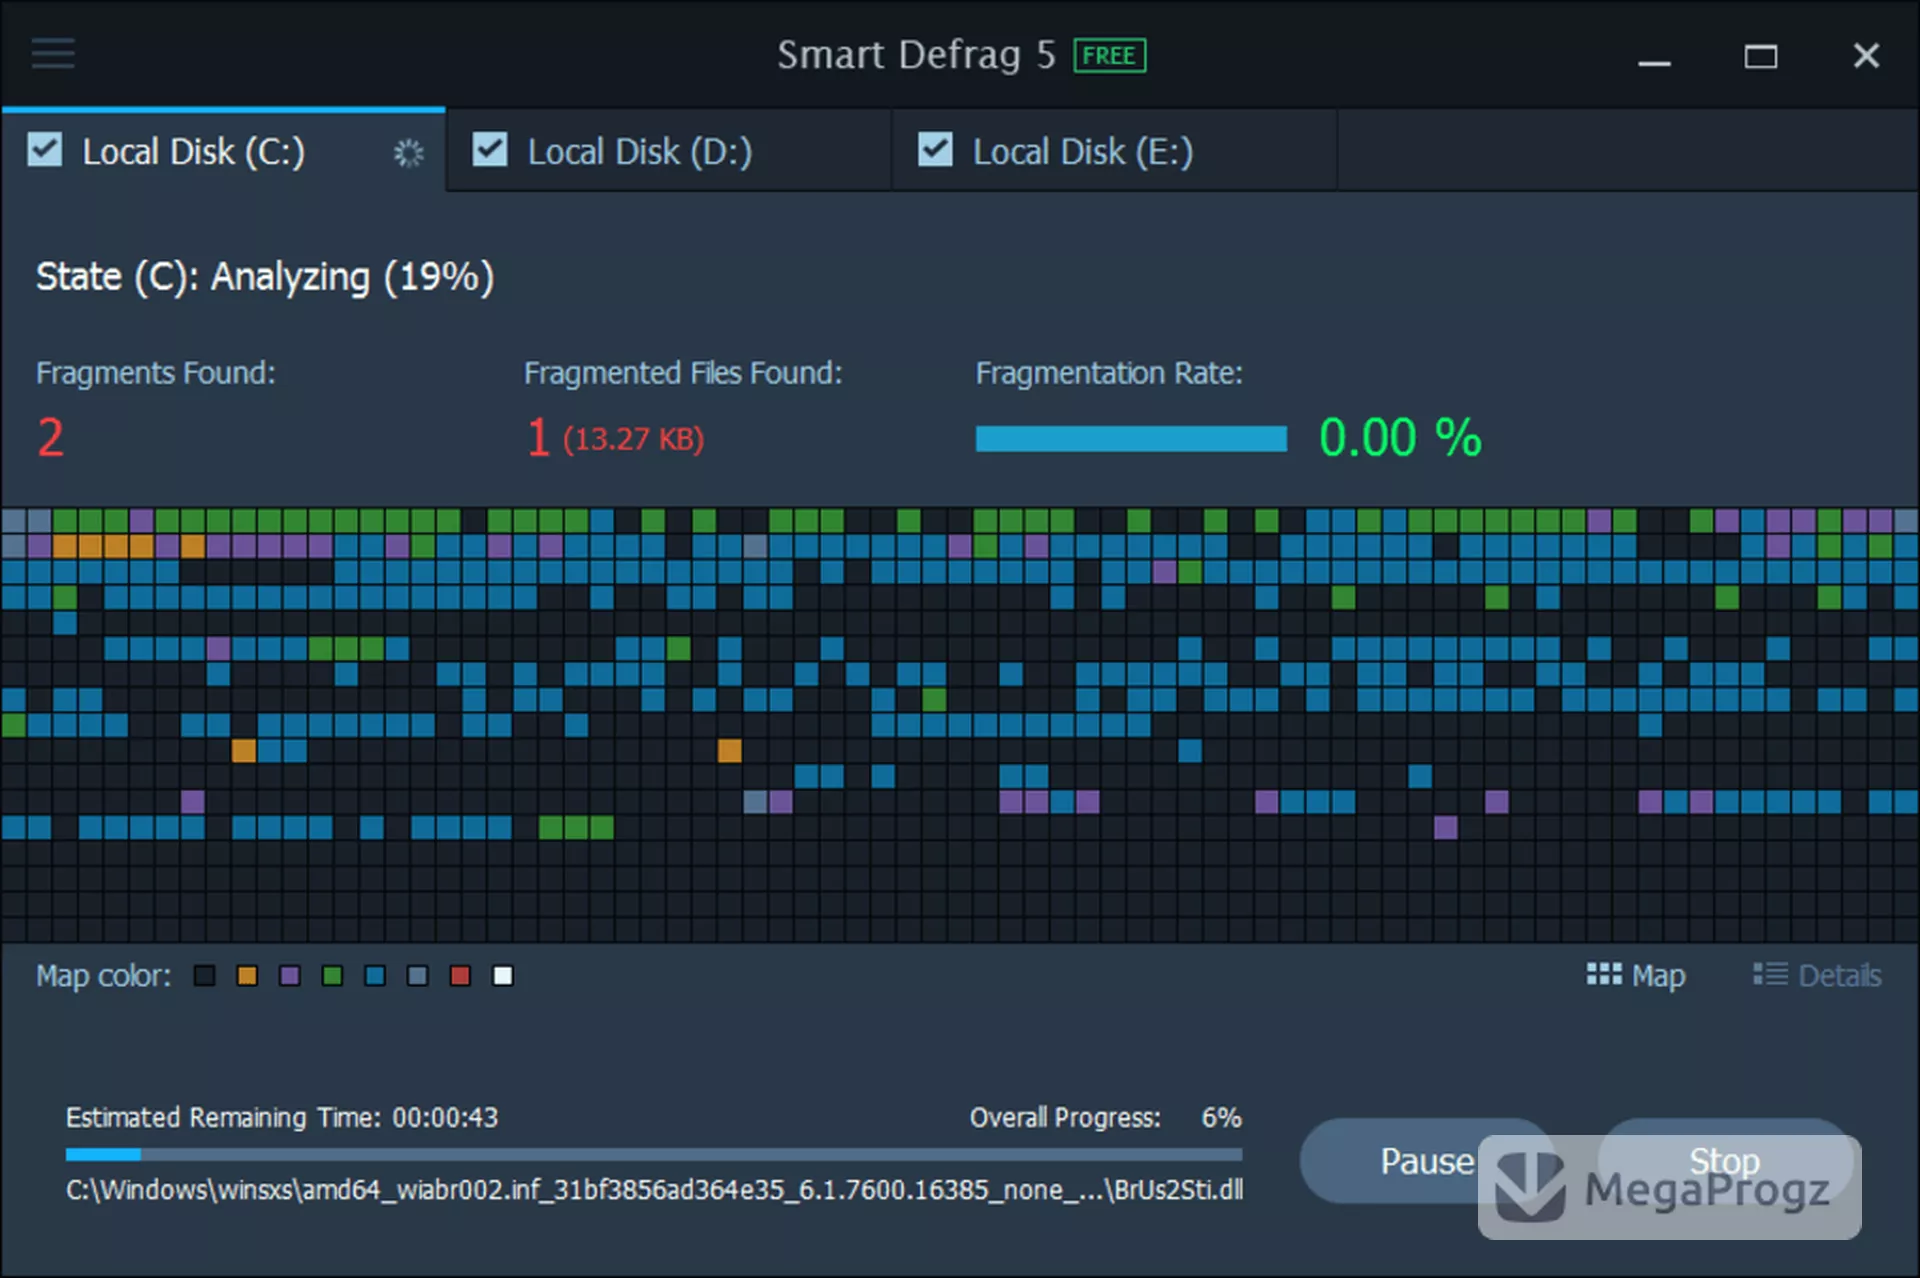Click the FREE edition badge

(1109, 56)
